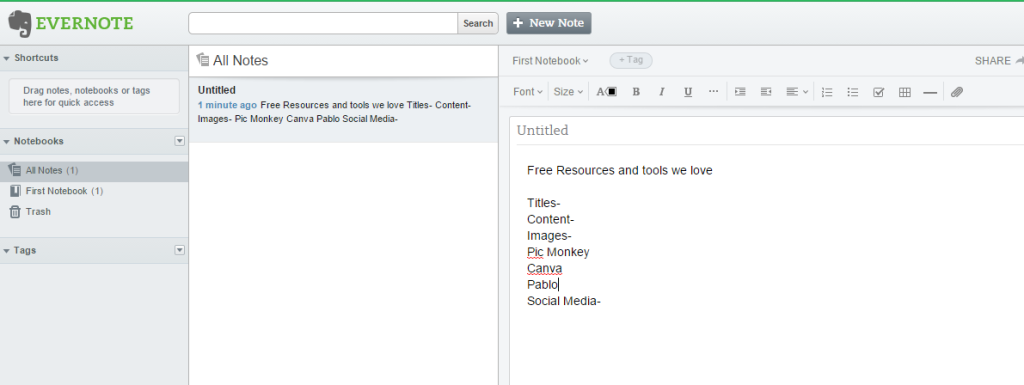Click the 'Social Media-' line in note

click(564, 301)
